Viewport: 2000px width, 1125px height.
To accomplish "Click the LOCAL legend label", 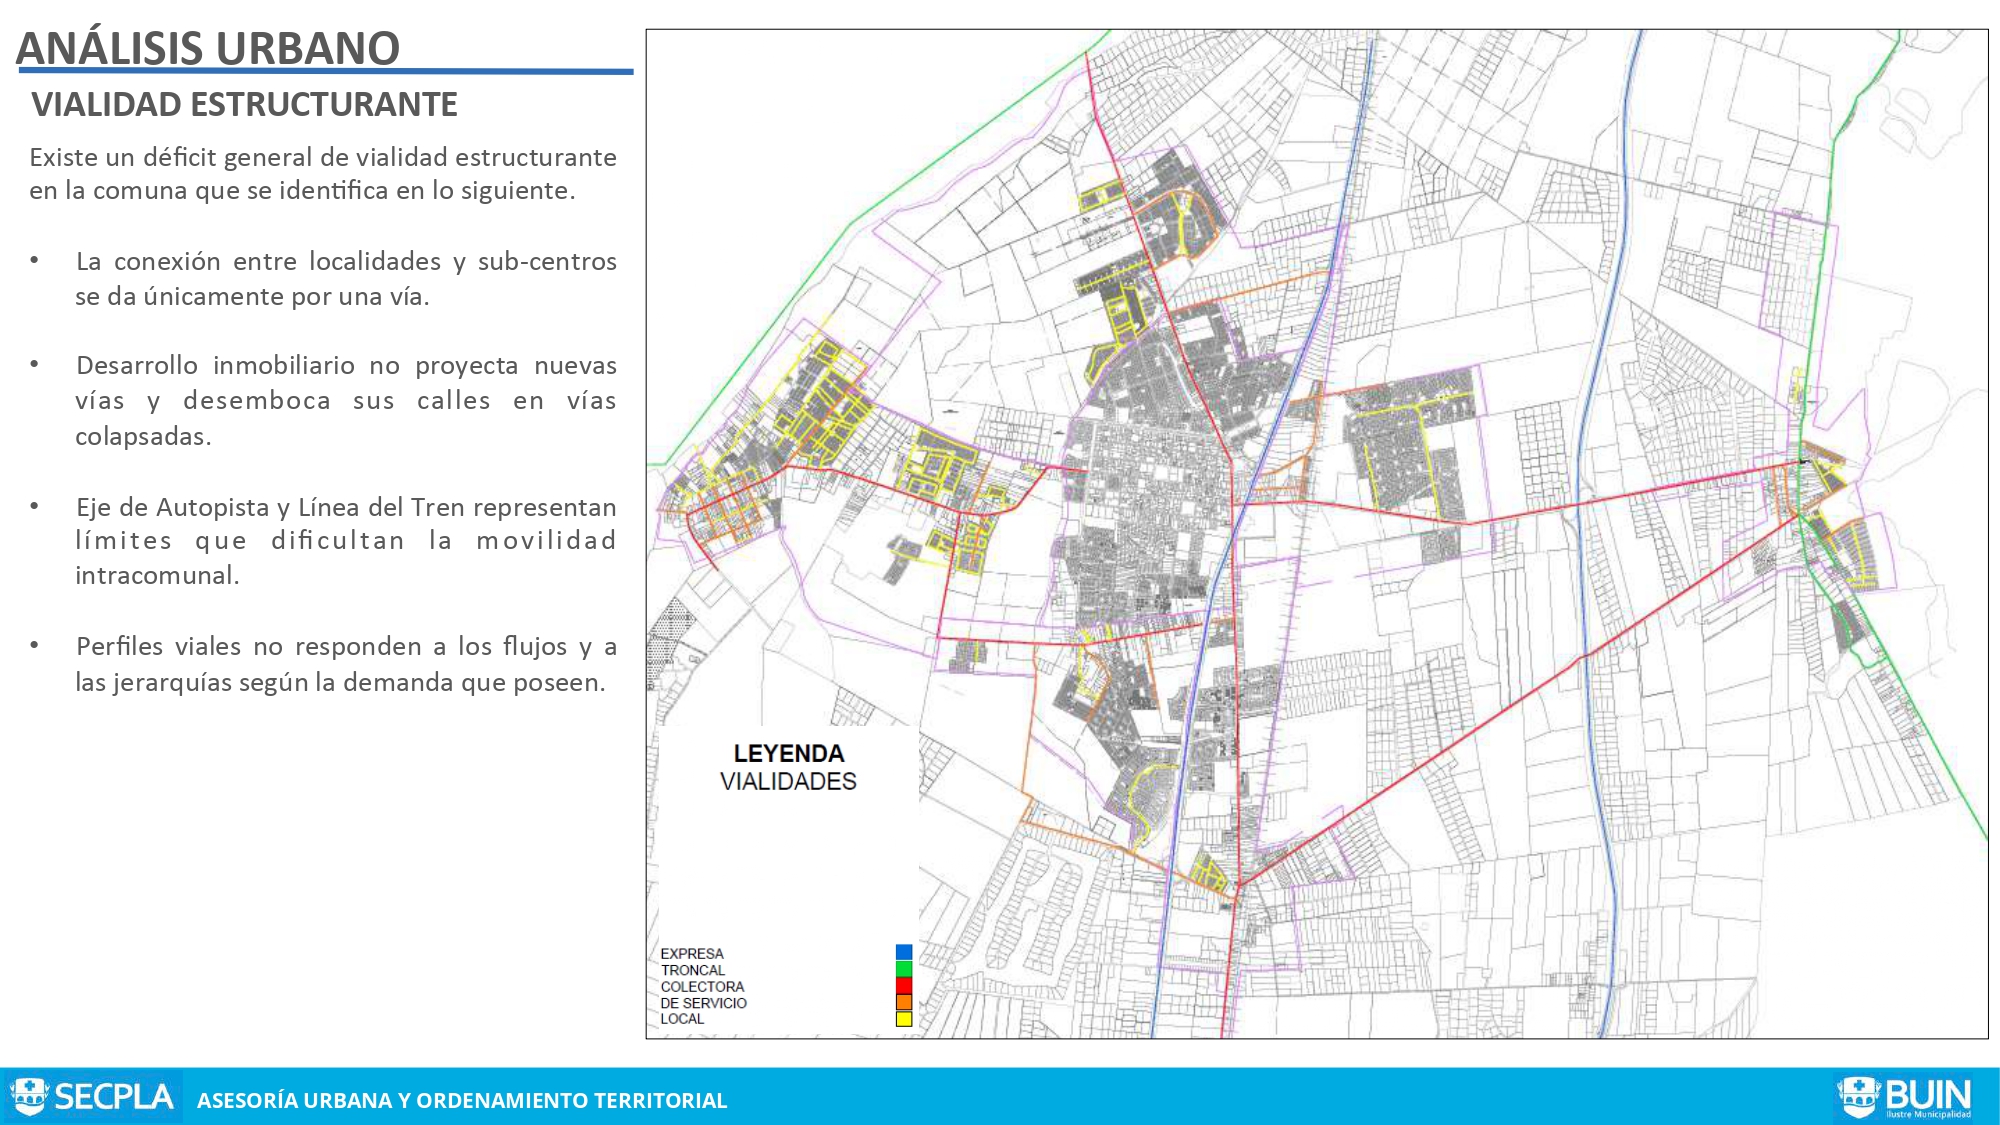I will click(x=682, y=1019).
